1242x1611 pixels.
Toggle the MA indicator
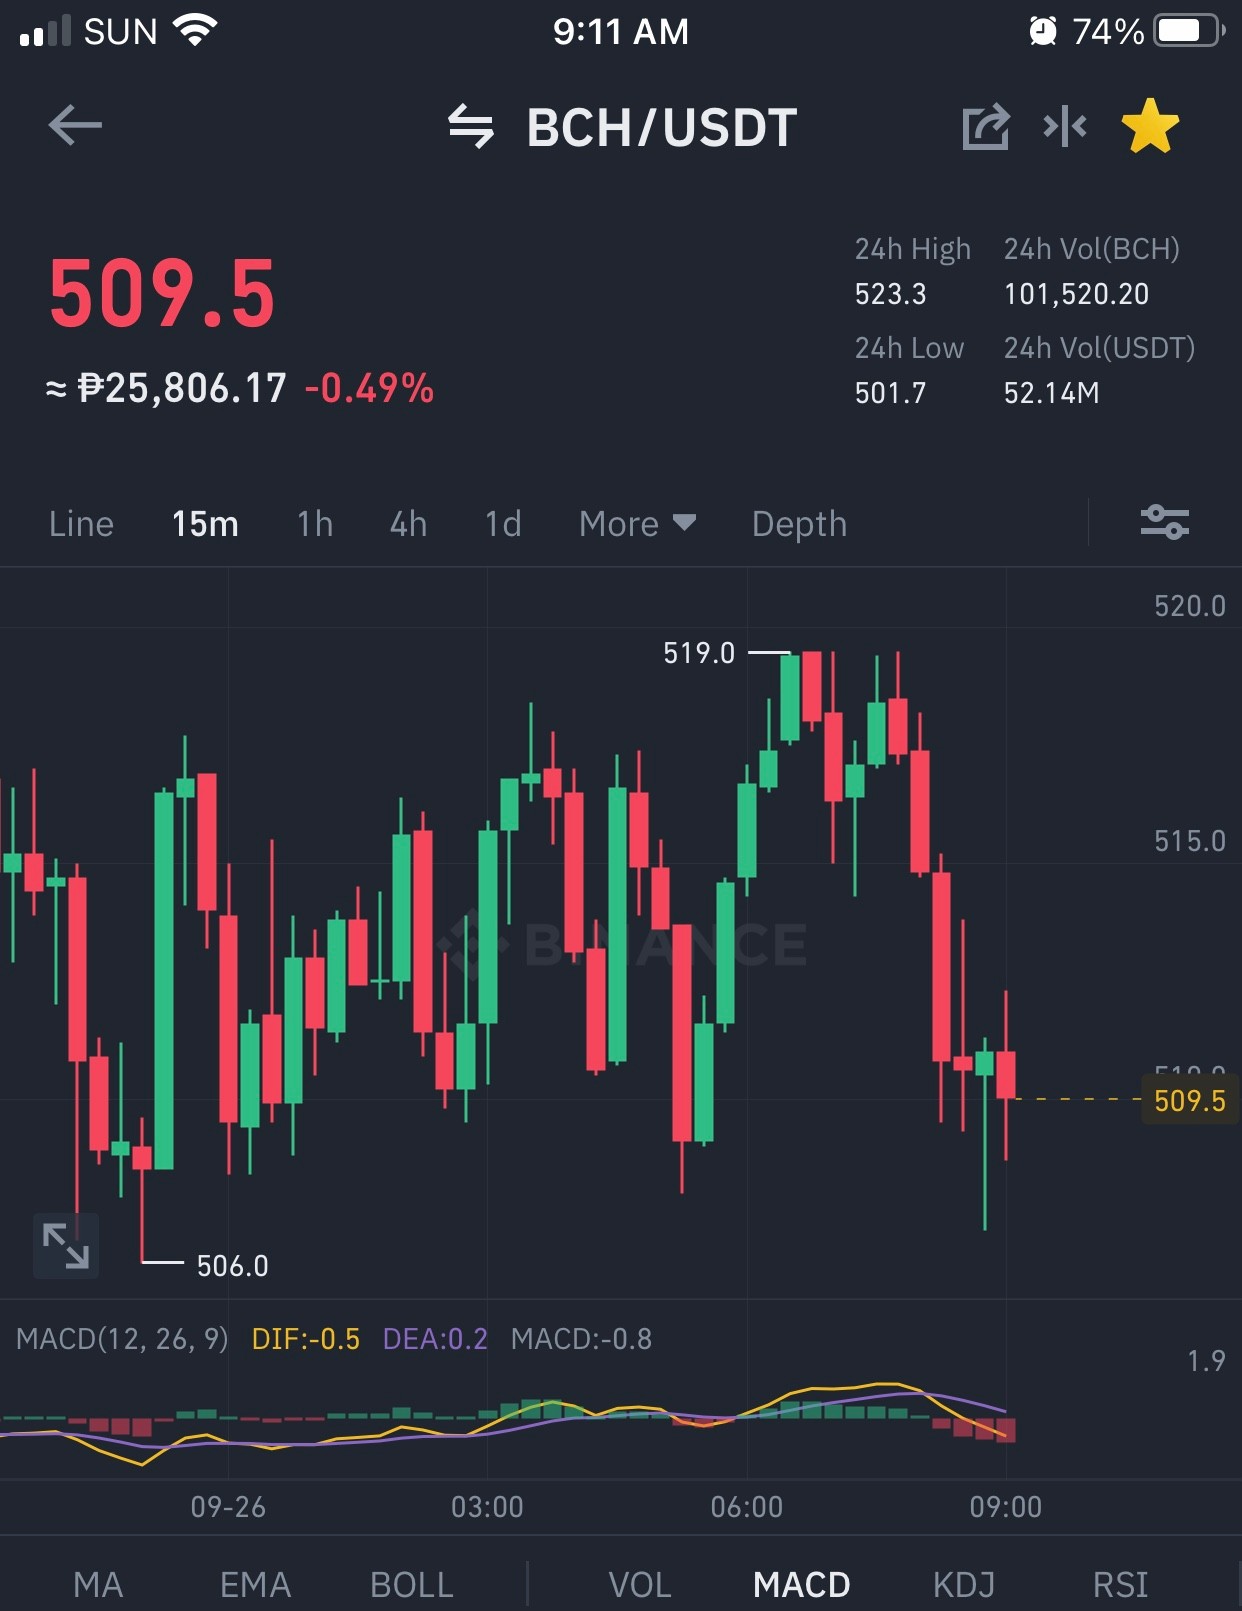98,1585
